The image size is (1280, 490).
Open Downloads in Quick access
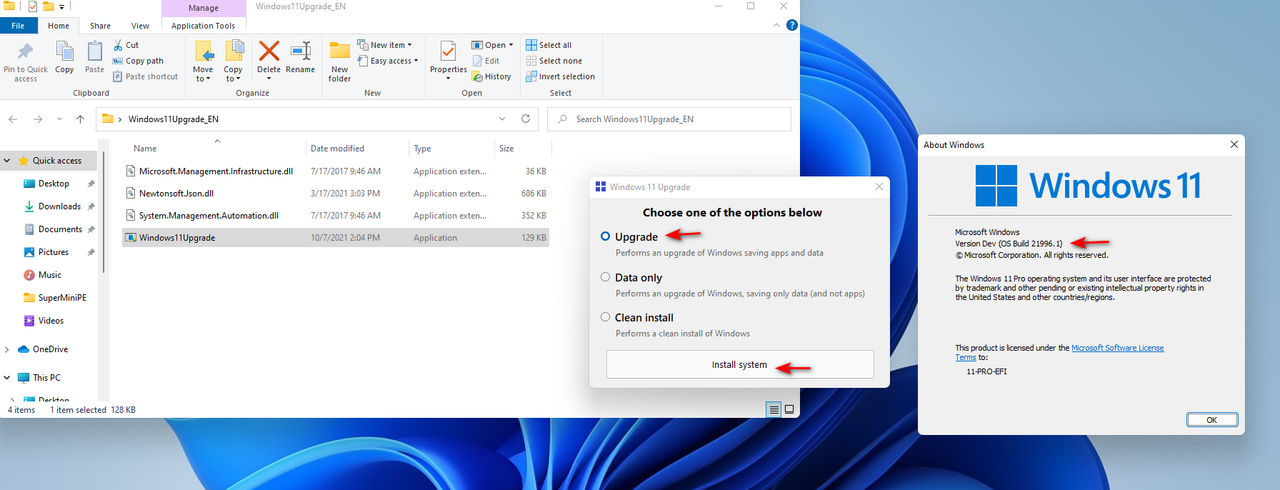59,206
